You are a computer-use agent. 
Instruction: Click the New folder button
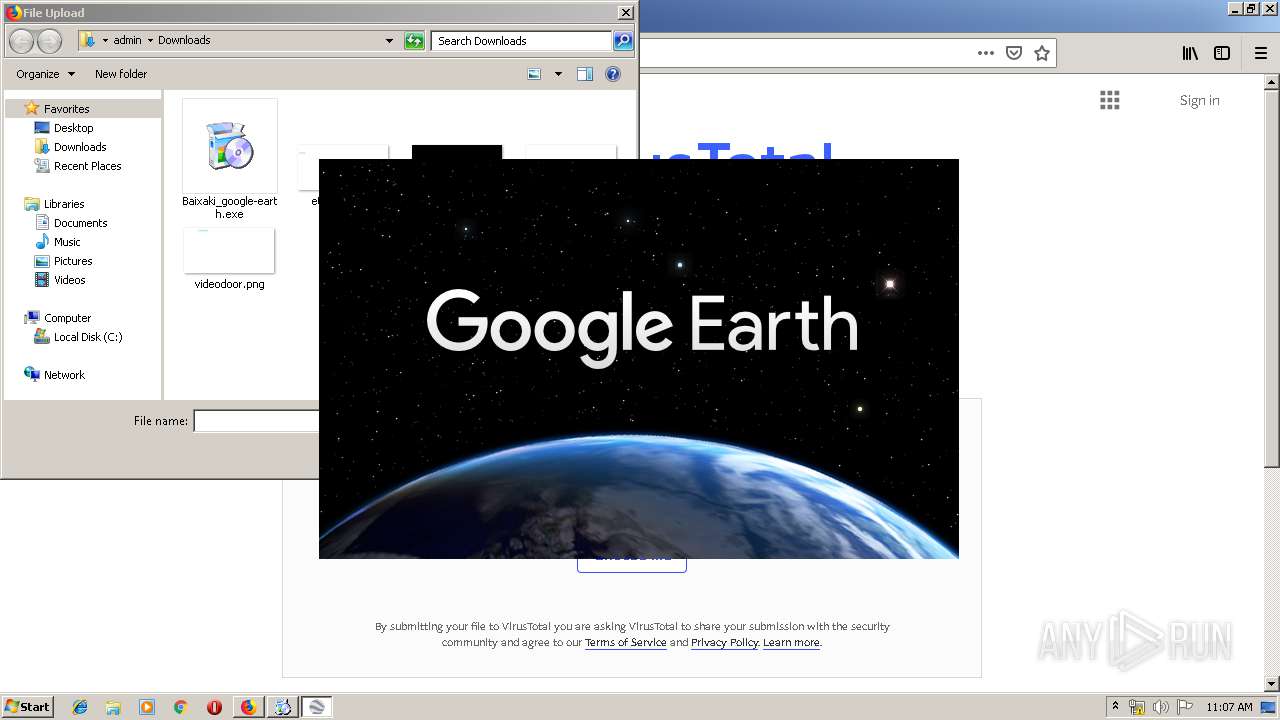(121, 74)
